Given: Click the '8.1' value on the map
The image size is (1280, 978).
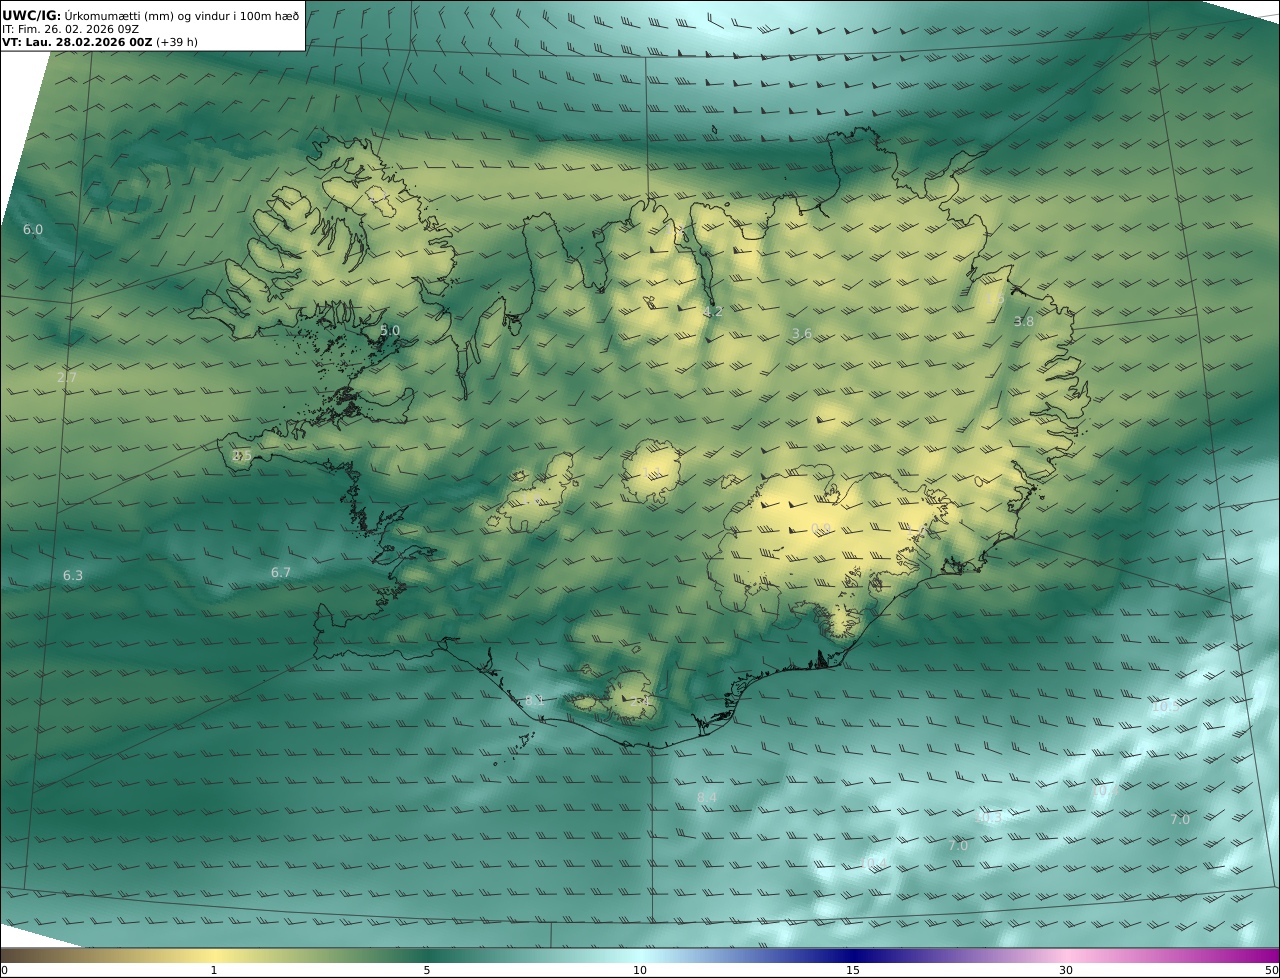Looking at the screenshot, I should click(535, 701).
